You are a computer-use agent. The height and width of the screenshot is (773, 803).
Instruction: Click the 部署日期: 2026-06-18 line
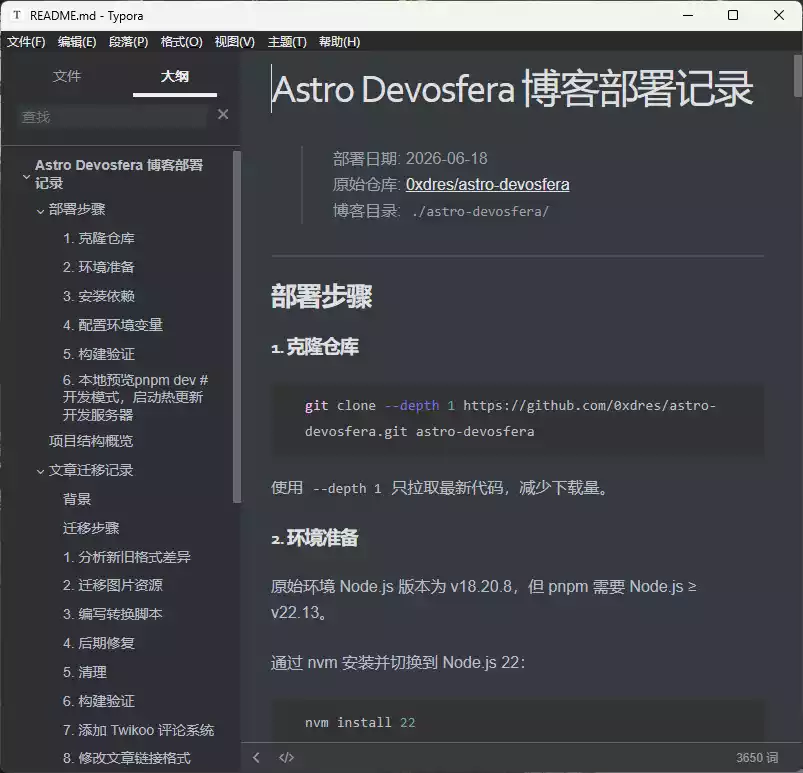tap(410, 159)
